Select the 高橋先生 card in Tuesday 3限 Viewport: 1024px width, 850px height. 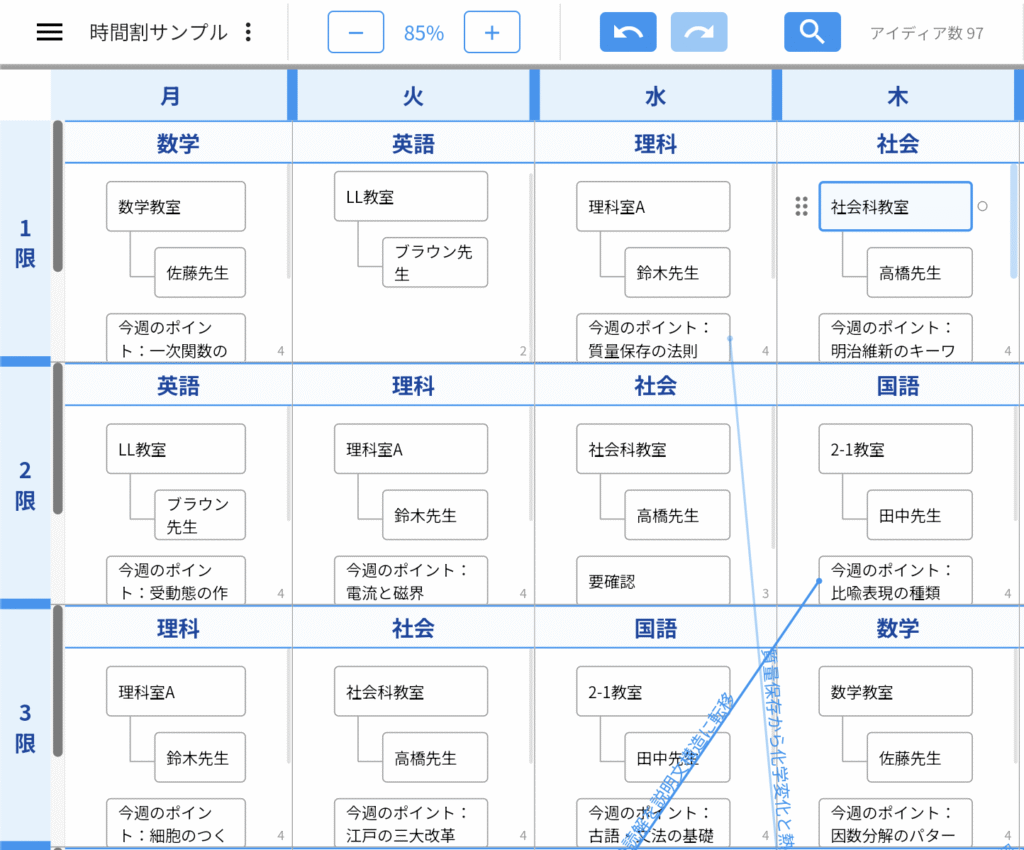tap(435, 757)
